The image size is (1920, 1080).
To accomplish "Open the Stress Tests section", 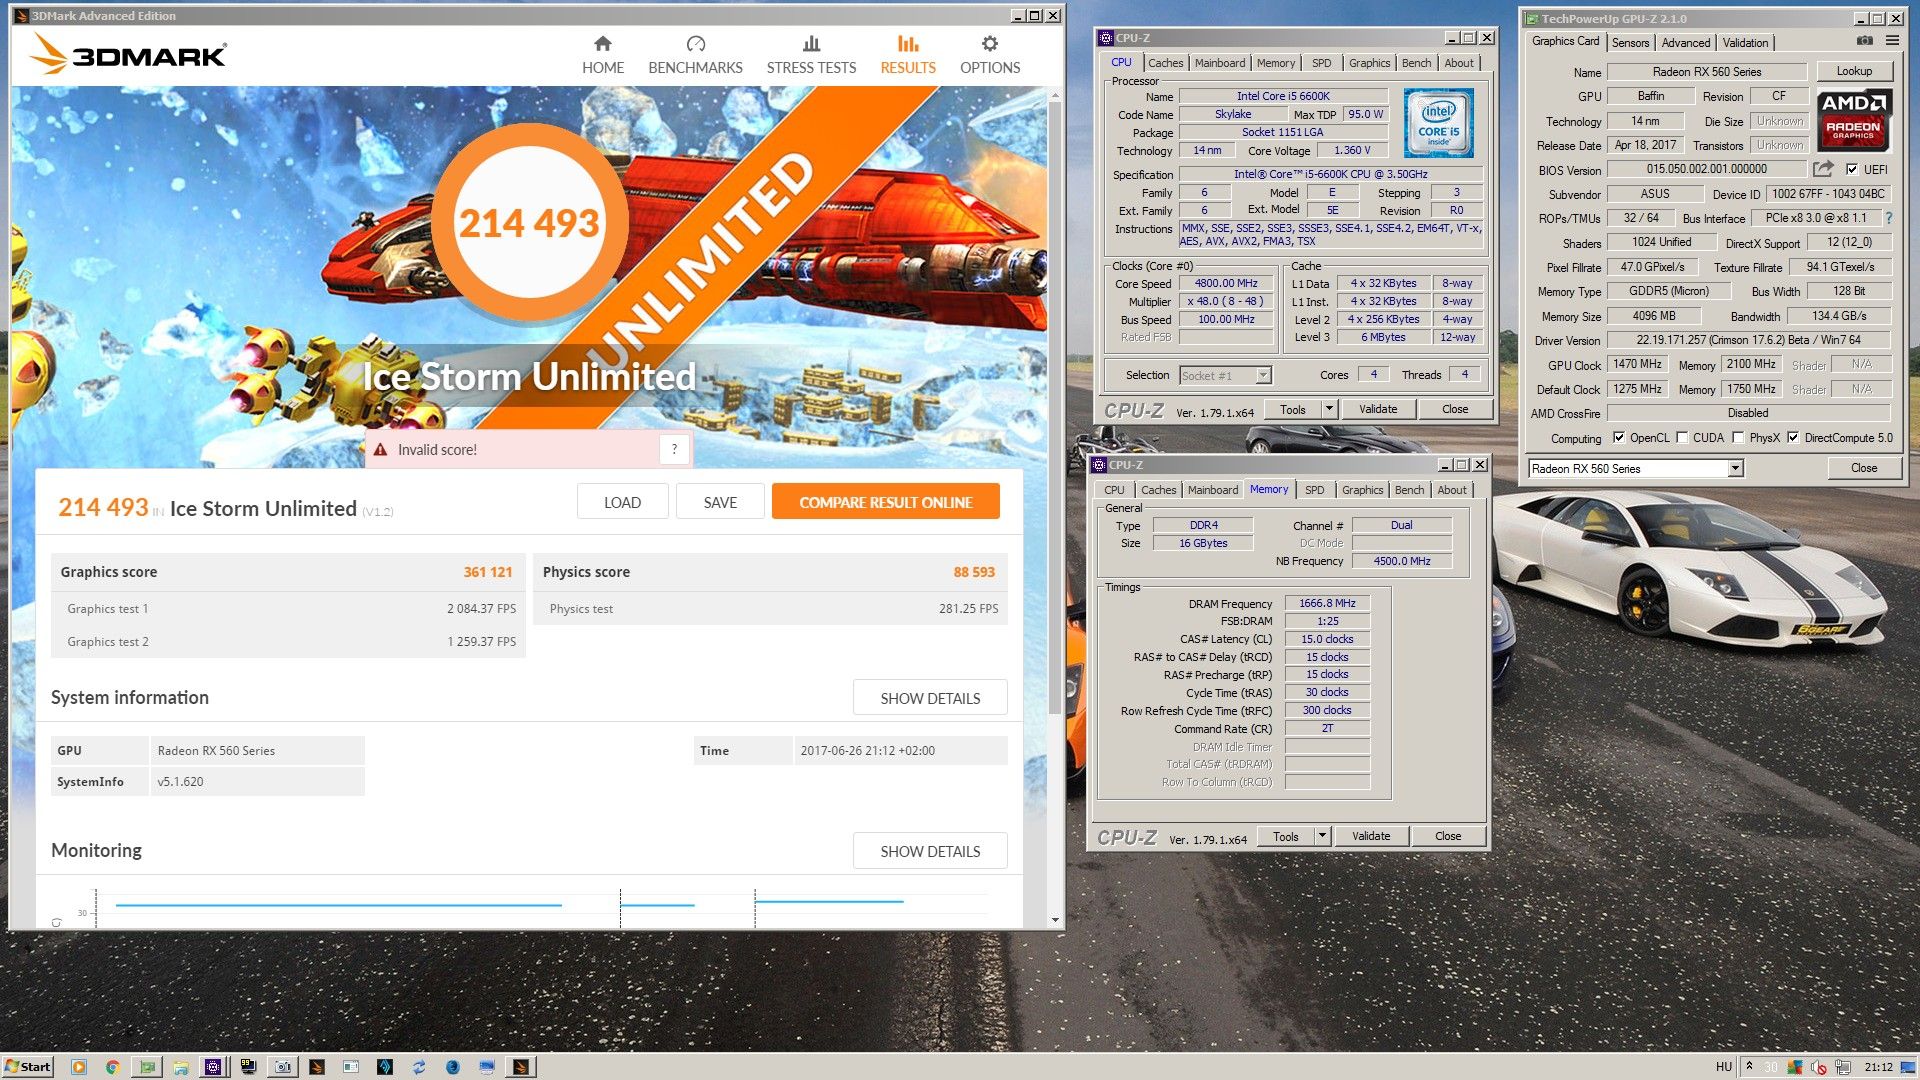I will (811, 54).
